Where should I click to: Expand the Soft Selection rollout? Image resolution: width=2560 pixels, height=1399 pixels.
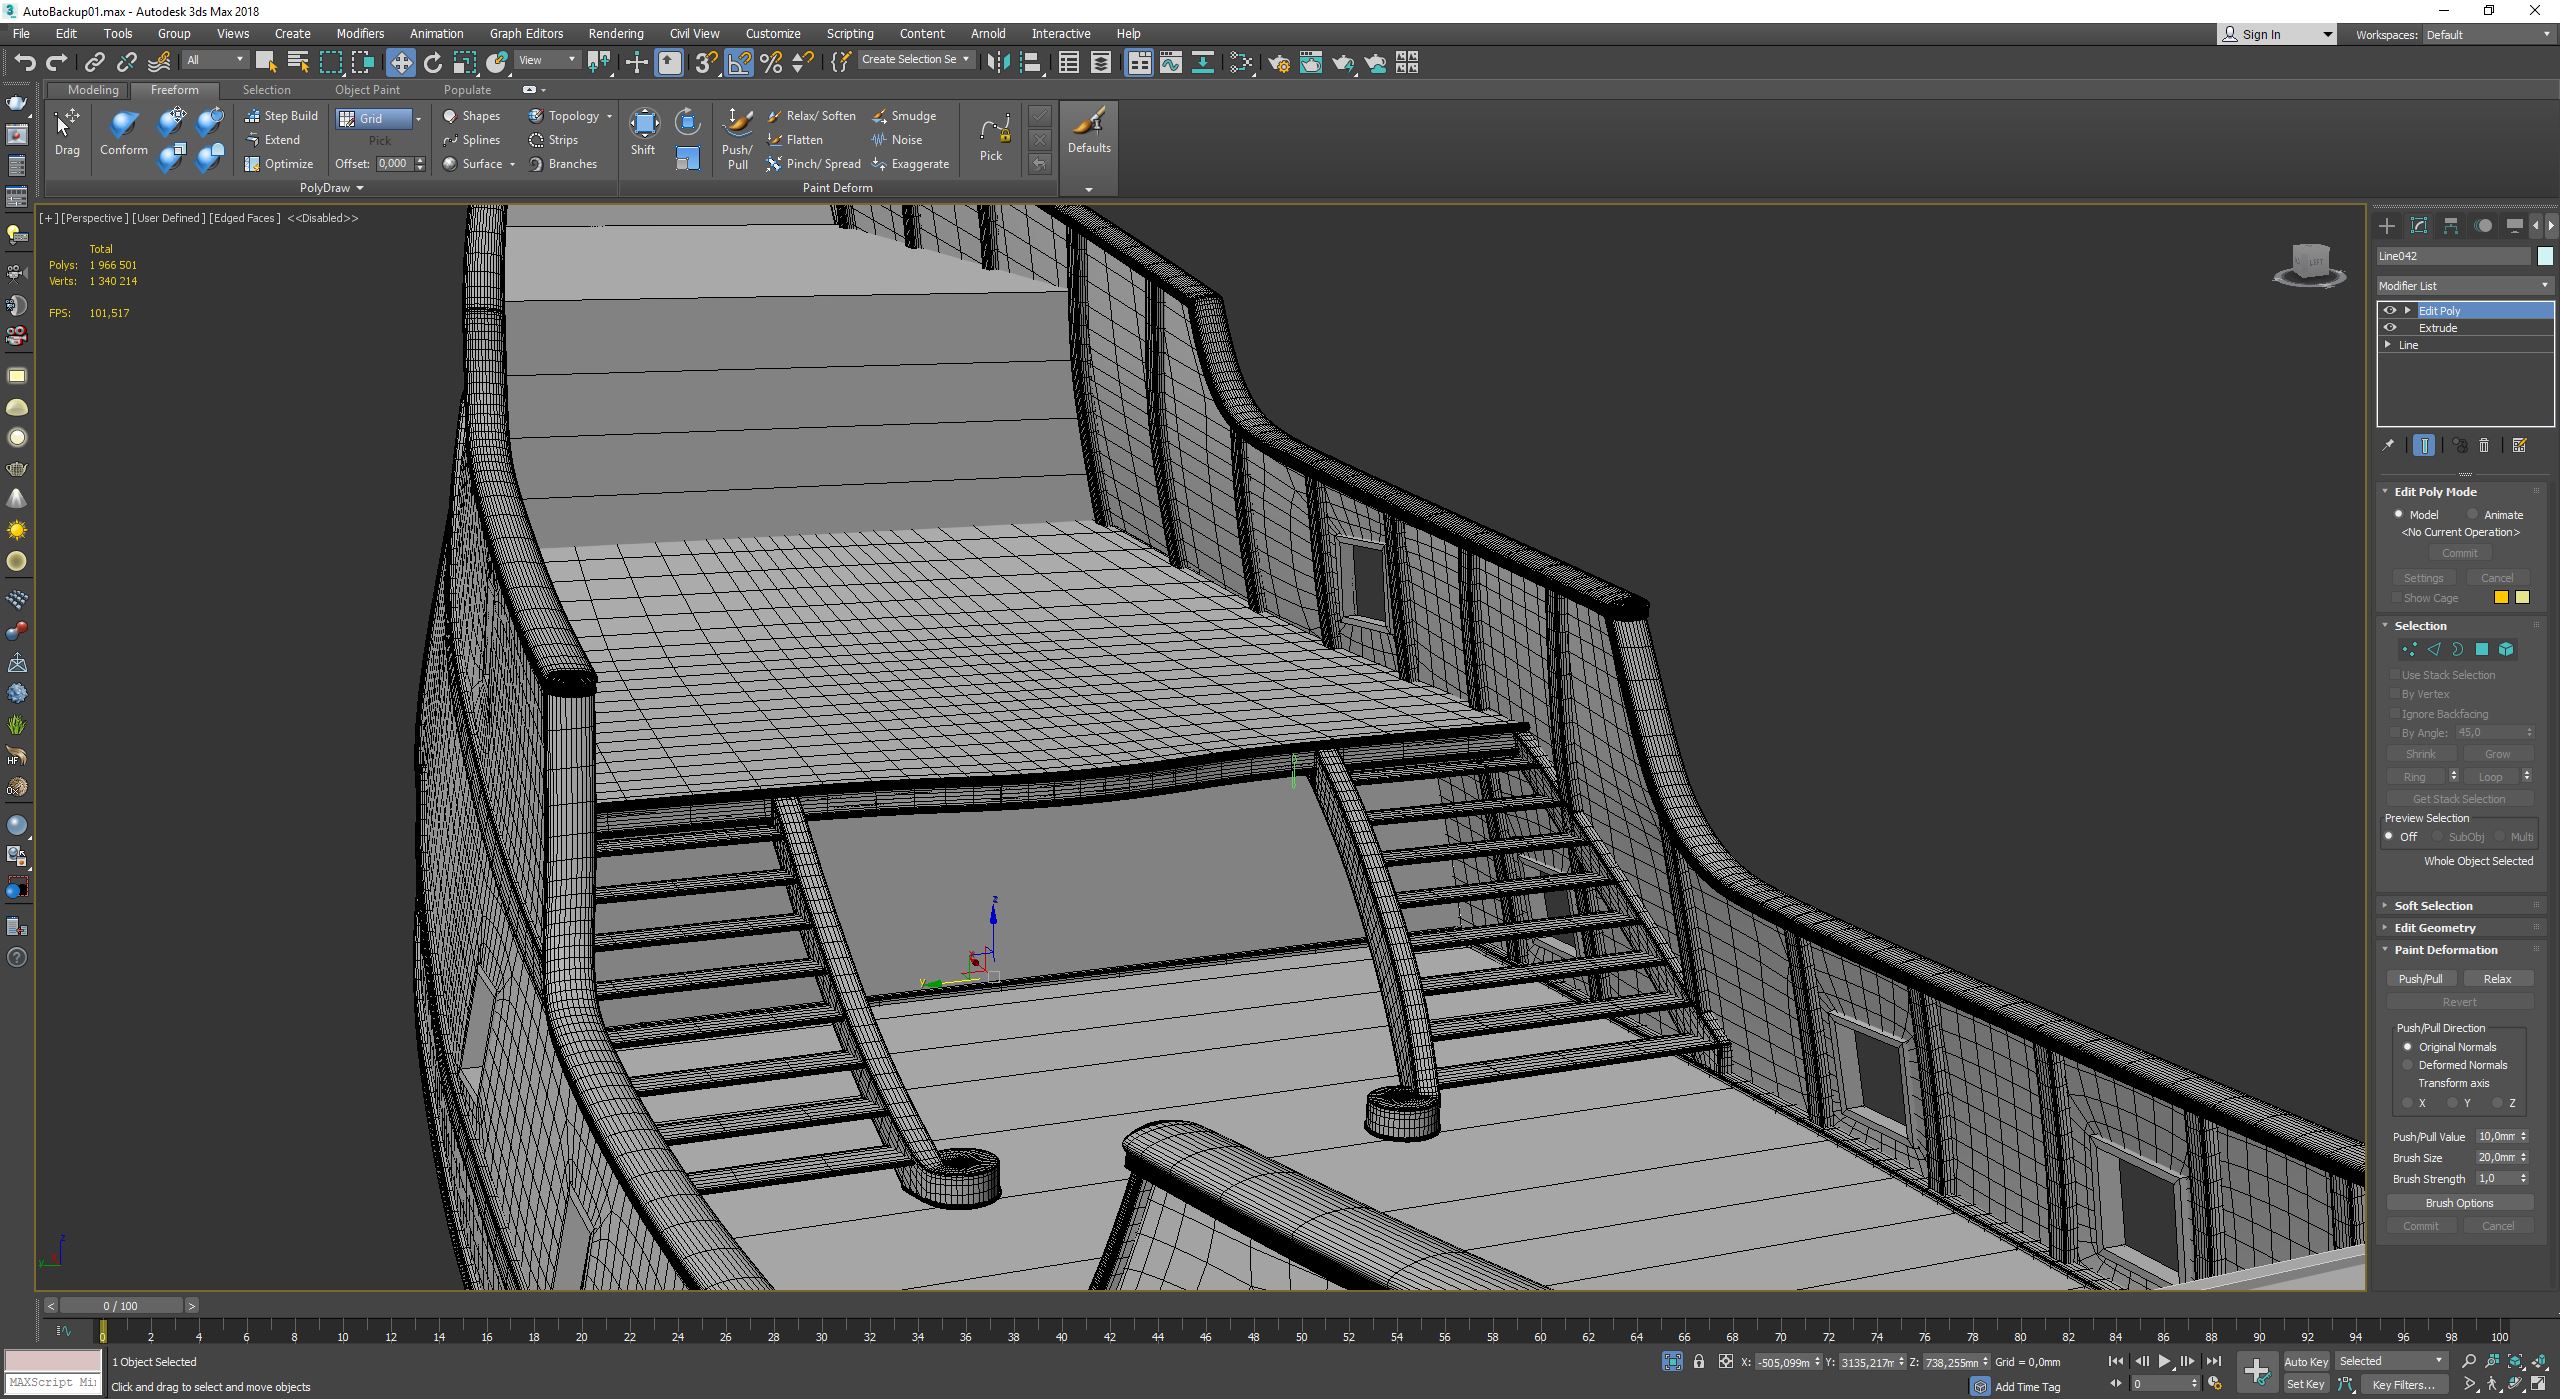point(2433,906)
